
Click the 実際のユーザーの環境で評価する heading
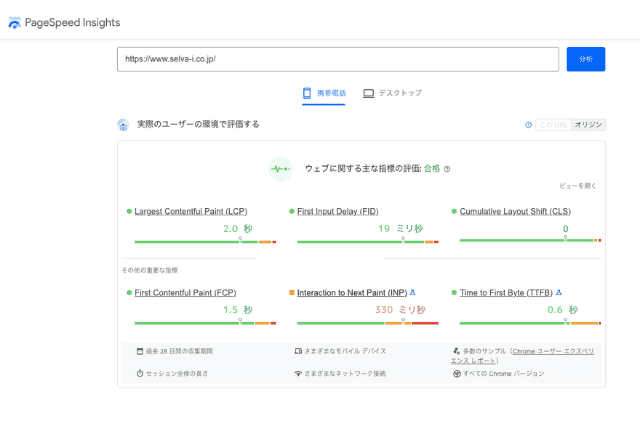coord(198,124)
